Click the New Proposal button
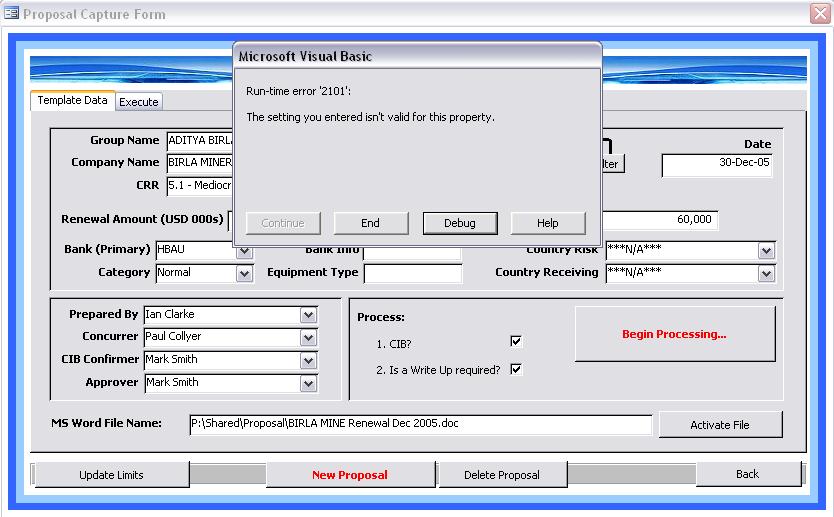 pyautogui.click(x=350, y=474)
